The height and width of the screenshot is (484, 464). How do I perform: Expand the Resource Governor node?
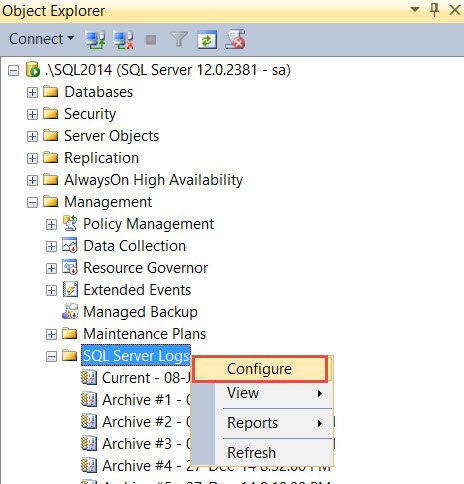tap(51, 268)
